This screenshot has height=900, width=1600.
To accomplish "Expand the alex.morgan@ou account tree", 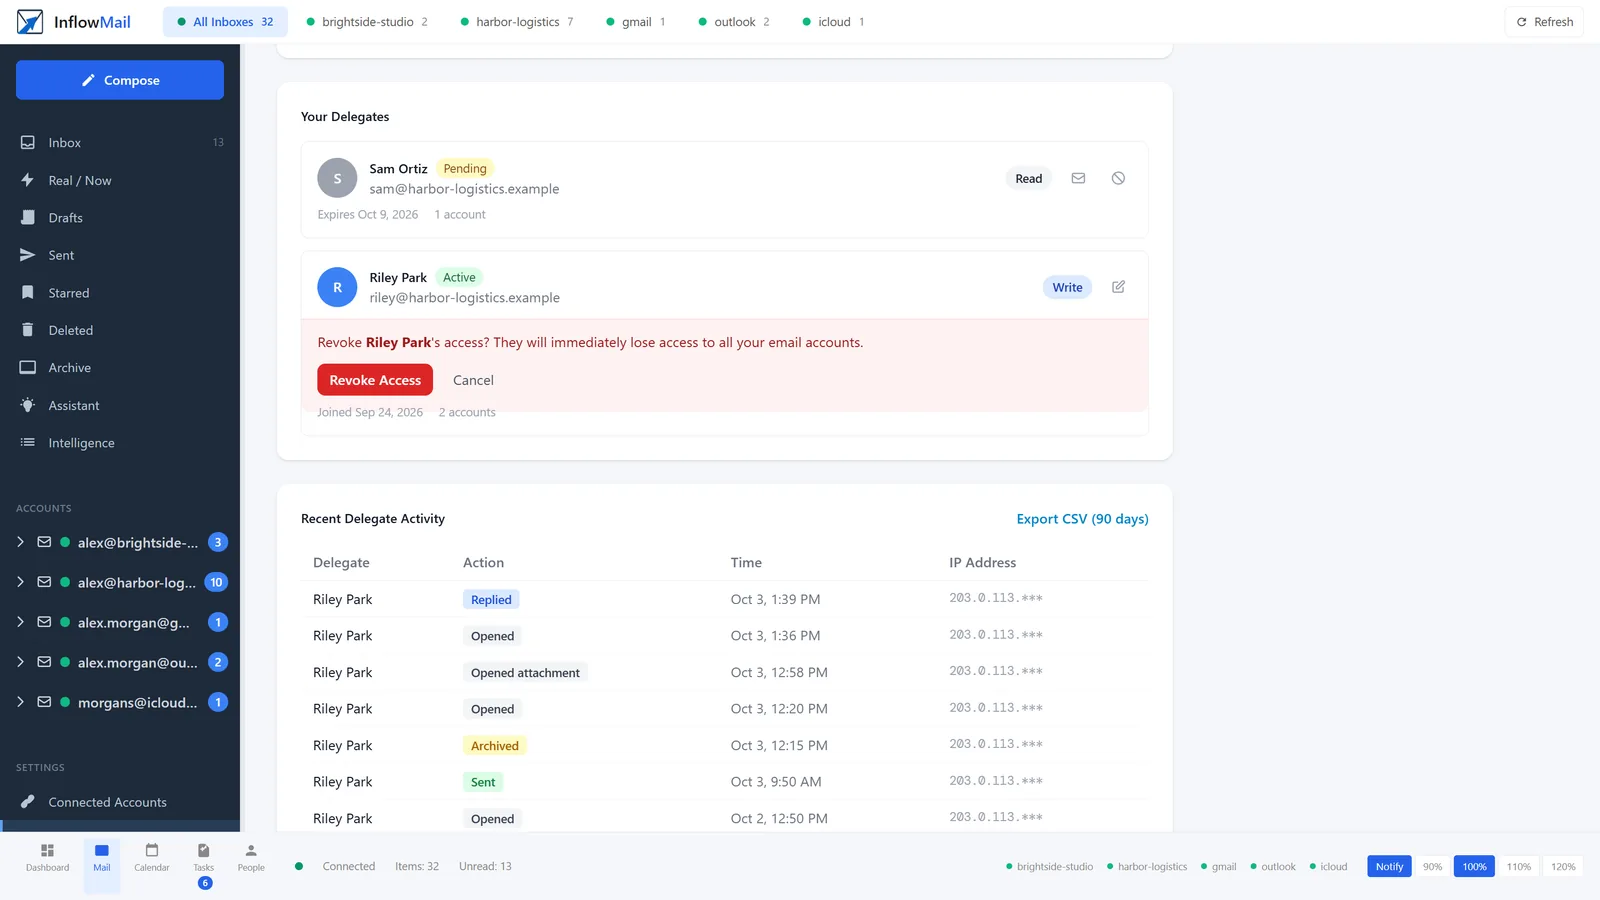I will point(20,662).
